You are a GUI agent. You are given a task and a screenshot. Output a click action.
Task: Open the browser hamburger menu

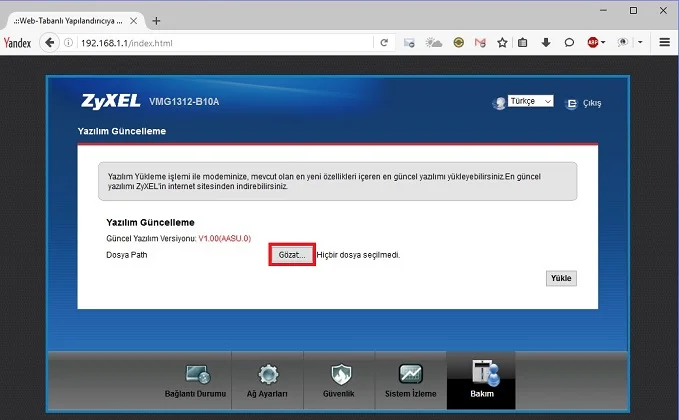(x=664, y=42)
